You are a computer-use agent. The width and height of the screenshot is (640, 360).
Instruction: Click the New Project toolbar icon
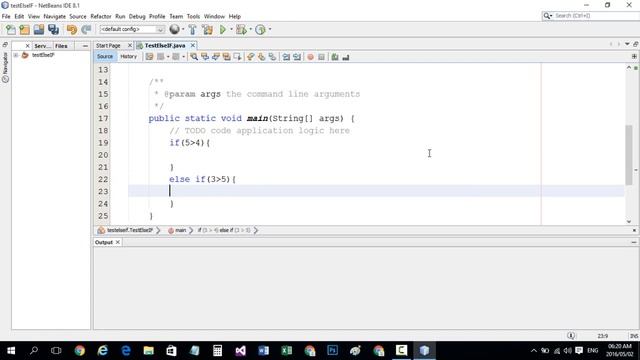click(x=24, y=29)
